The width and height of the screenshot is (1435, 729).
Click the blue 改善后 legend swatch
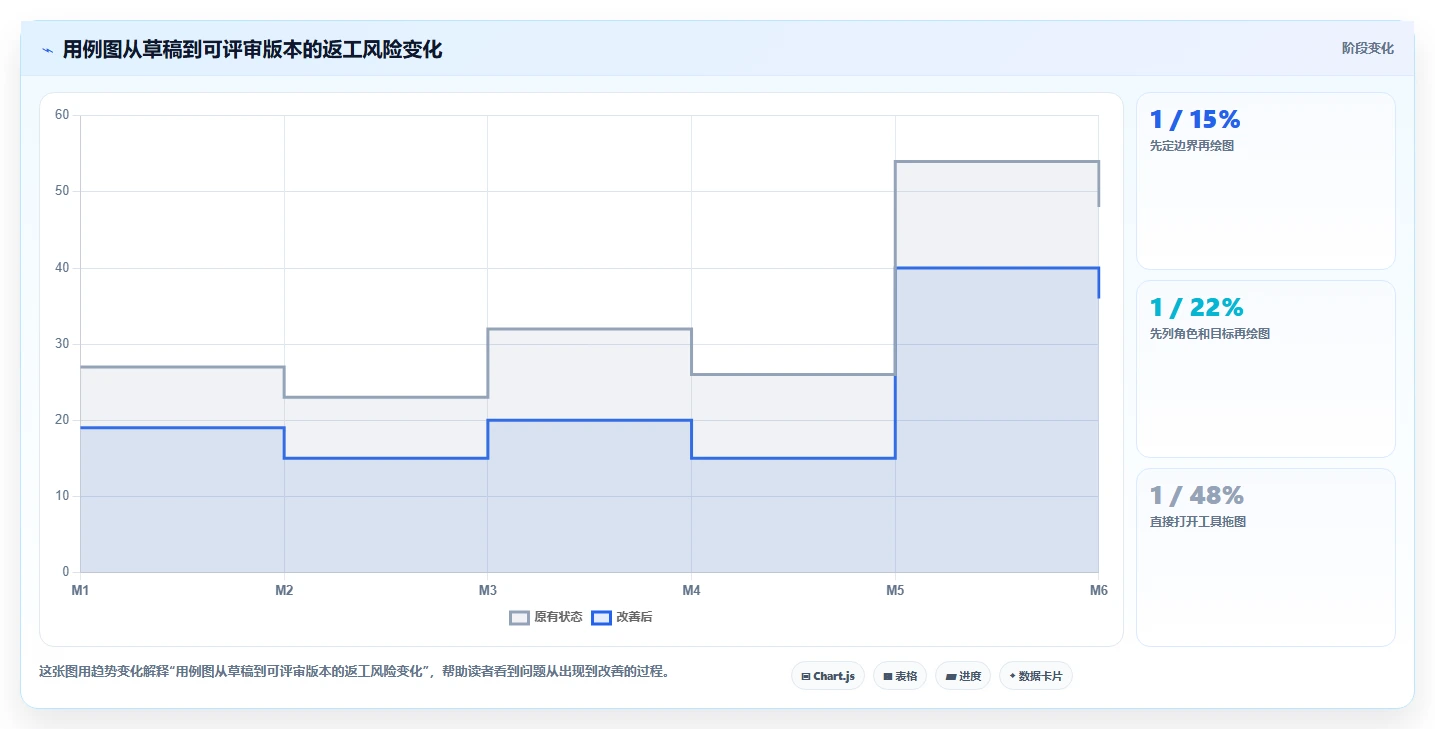pos(601,617)
